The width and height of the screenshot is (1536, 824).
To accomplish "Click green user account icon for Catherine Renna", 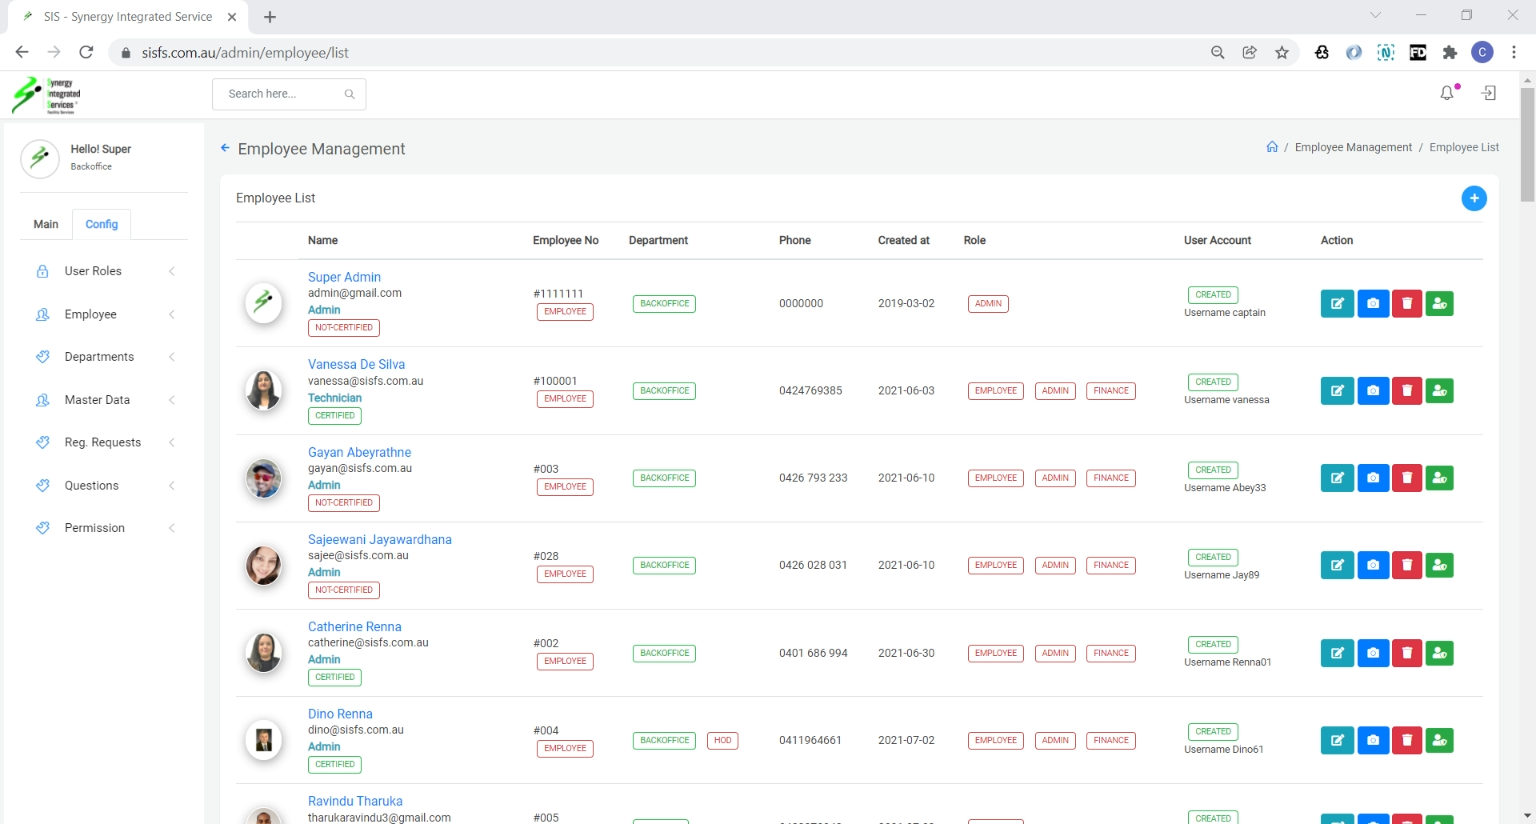I will [1439, 653].
